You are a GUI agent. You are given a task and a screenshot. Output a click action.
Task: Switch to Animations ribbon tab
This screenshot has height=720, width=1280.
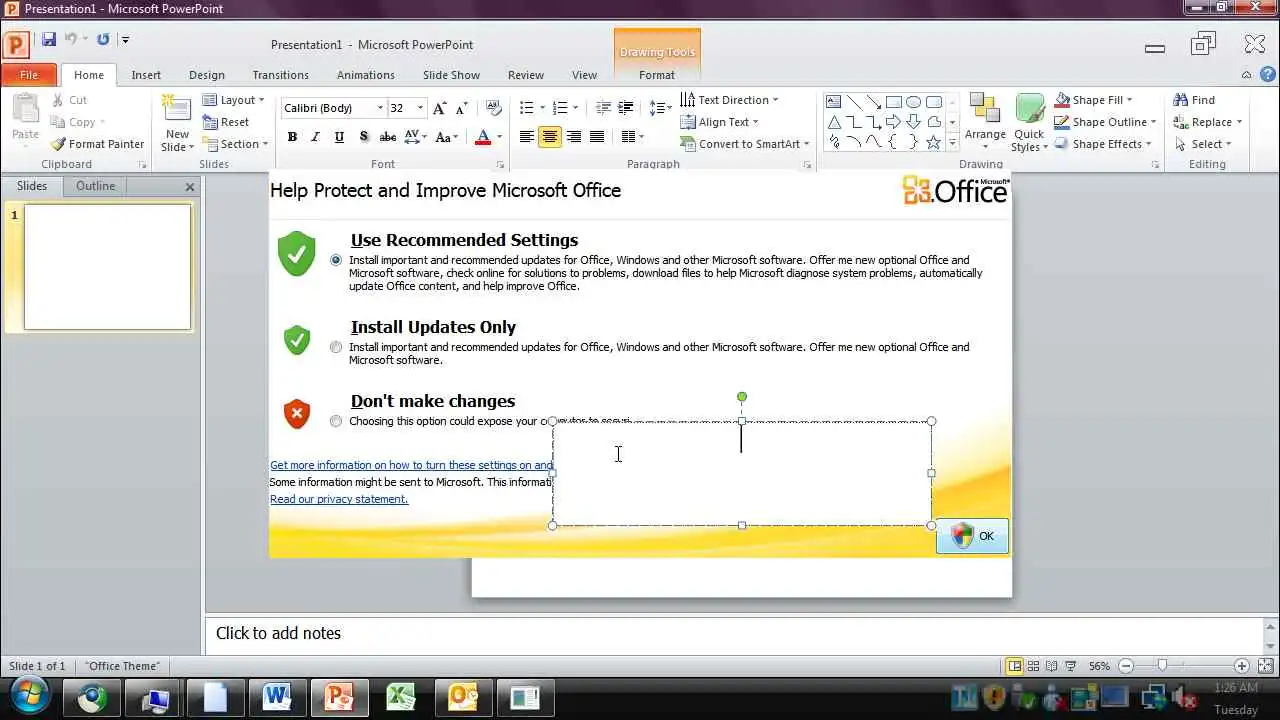366,75
